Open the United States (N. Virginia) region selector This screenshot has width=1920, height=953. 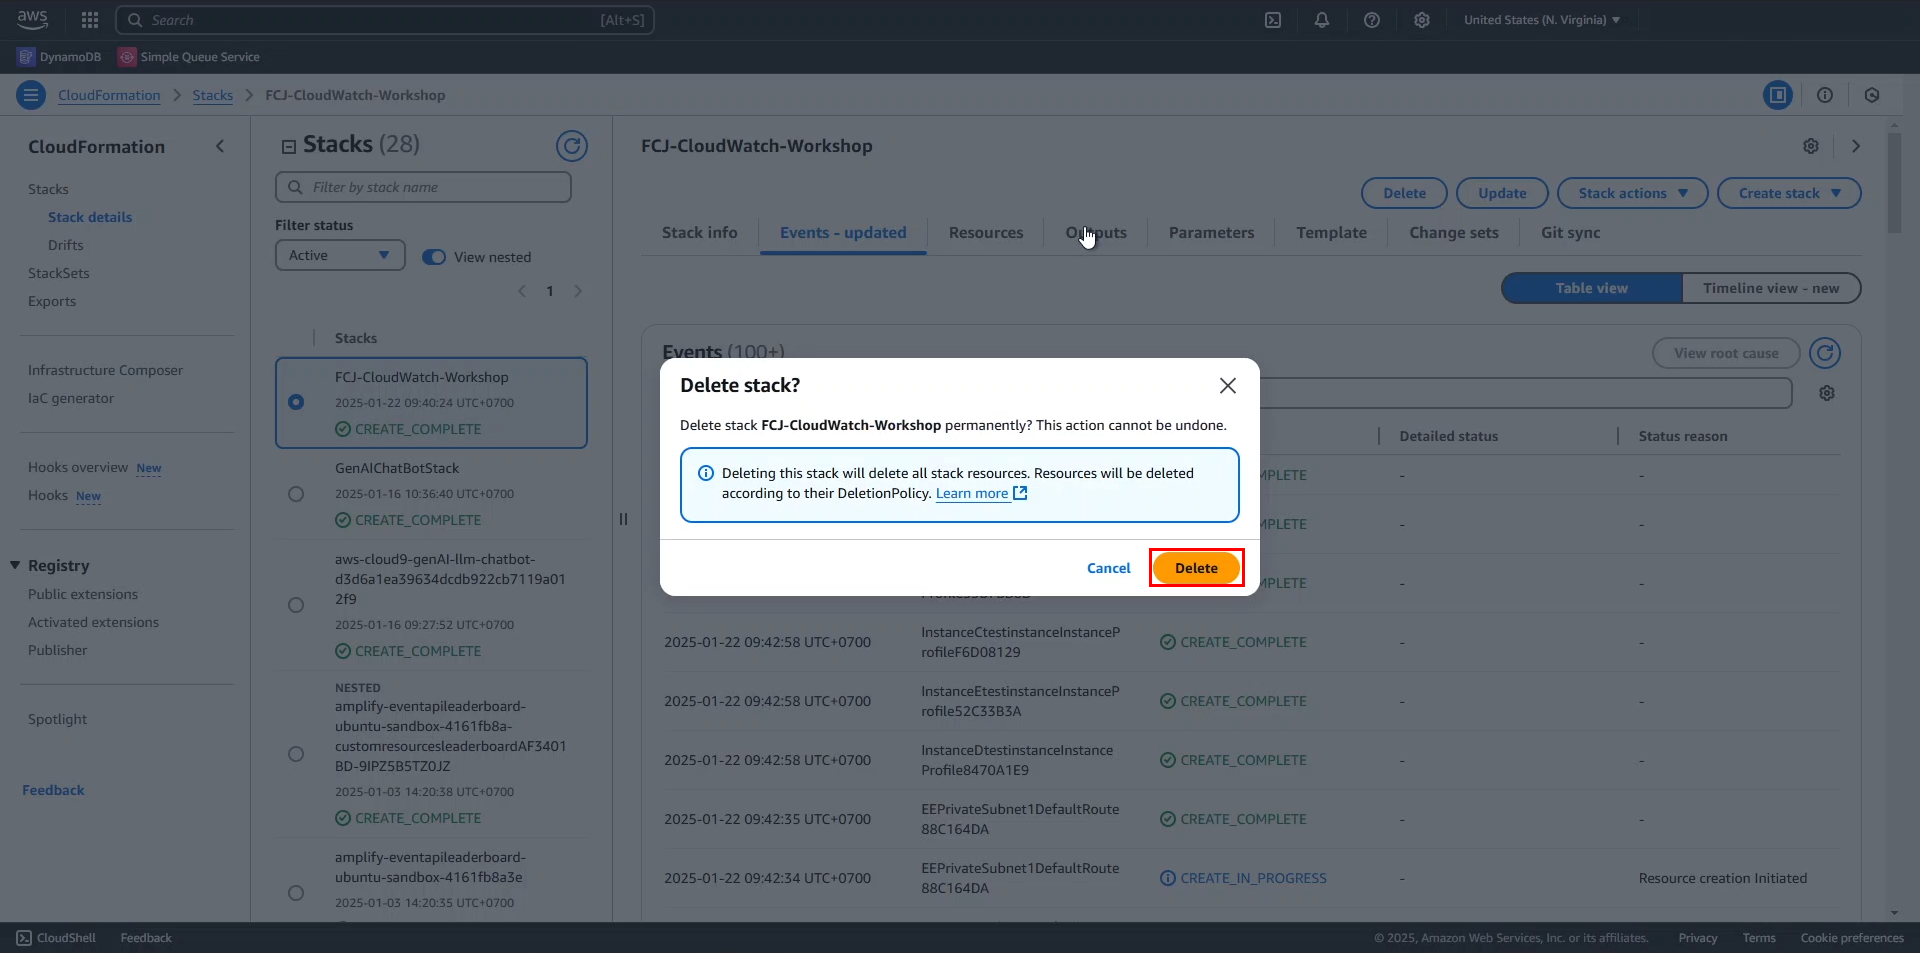(1542, 20)
